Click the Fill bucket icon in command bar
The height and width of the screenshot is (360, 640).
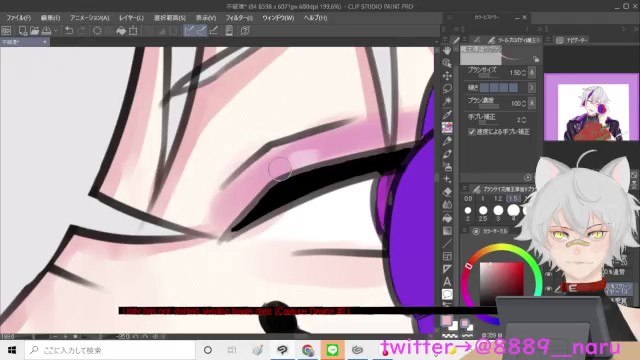tap(121, 31)
